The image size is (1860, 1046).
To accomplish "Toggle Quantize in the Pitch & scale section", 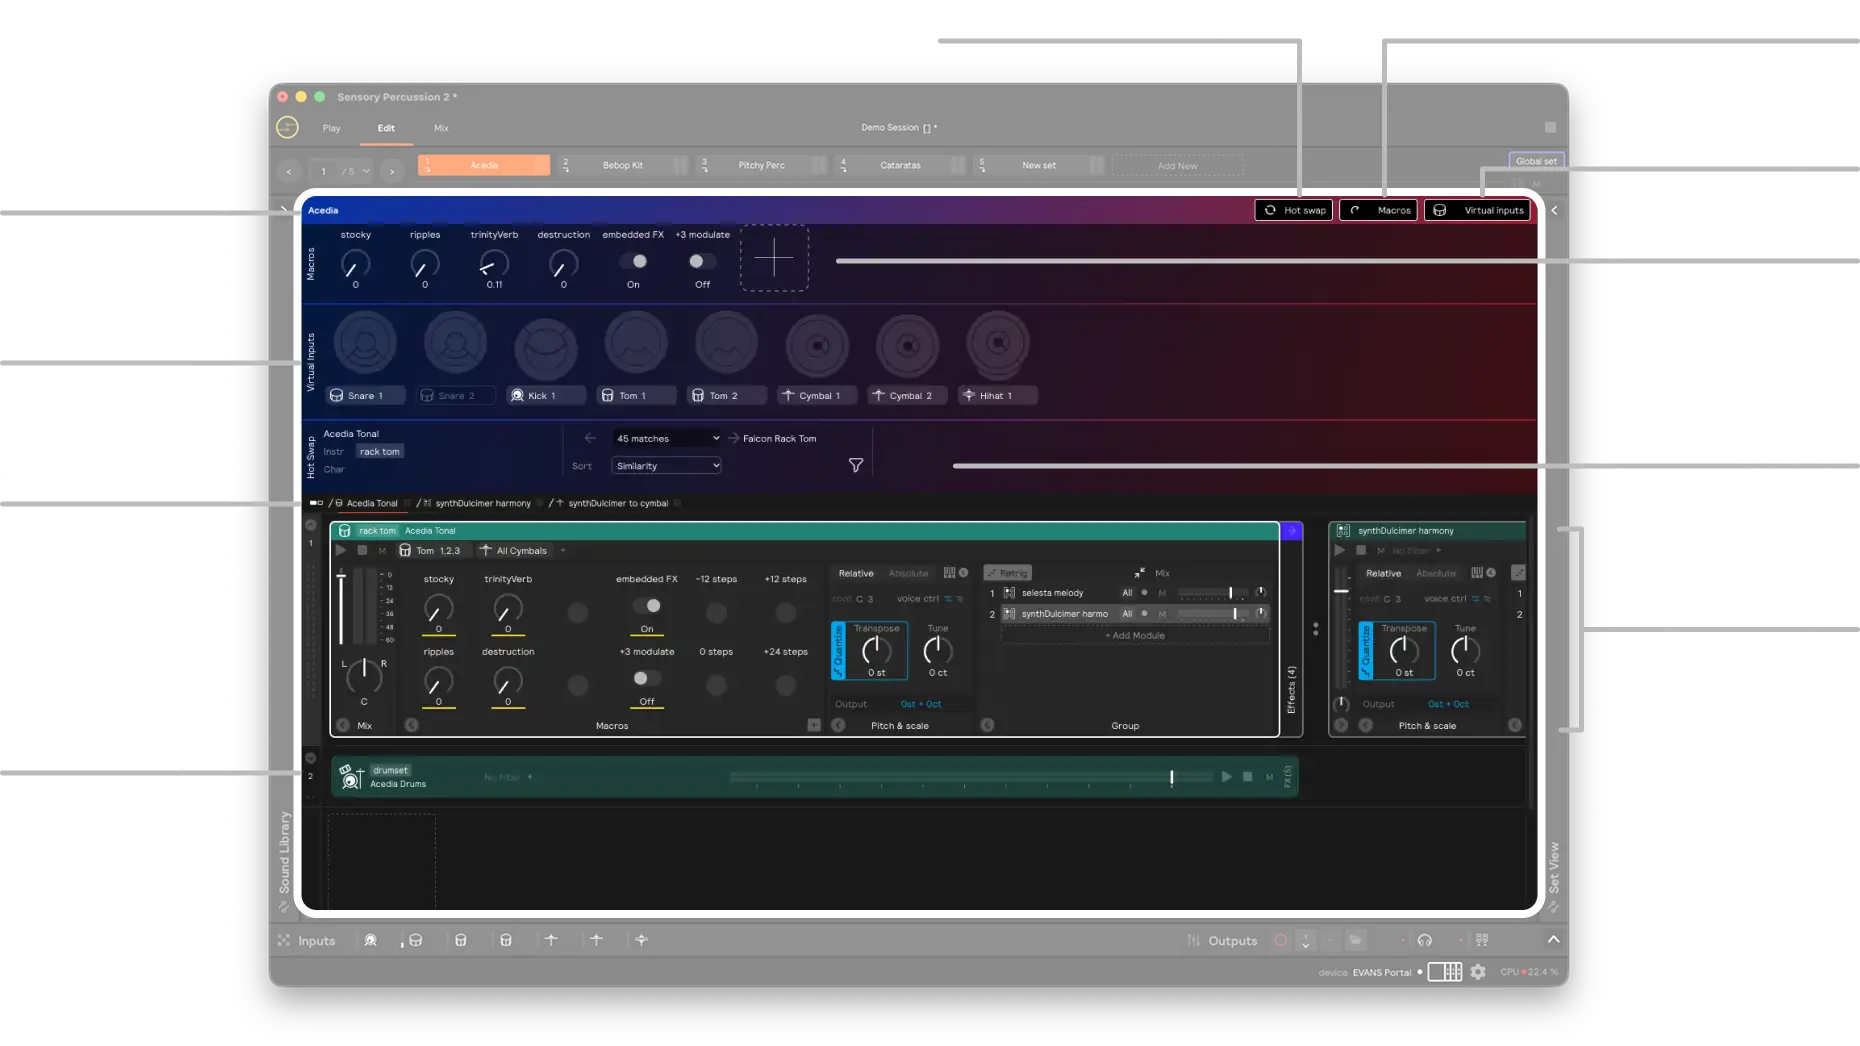I will pyautogui.click(x=838, y=650).
